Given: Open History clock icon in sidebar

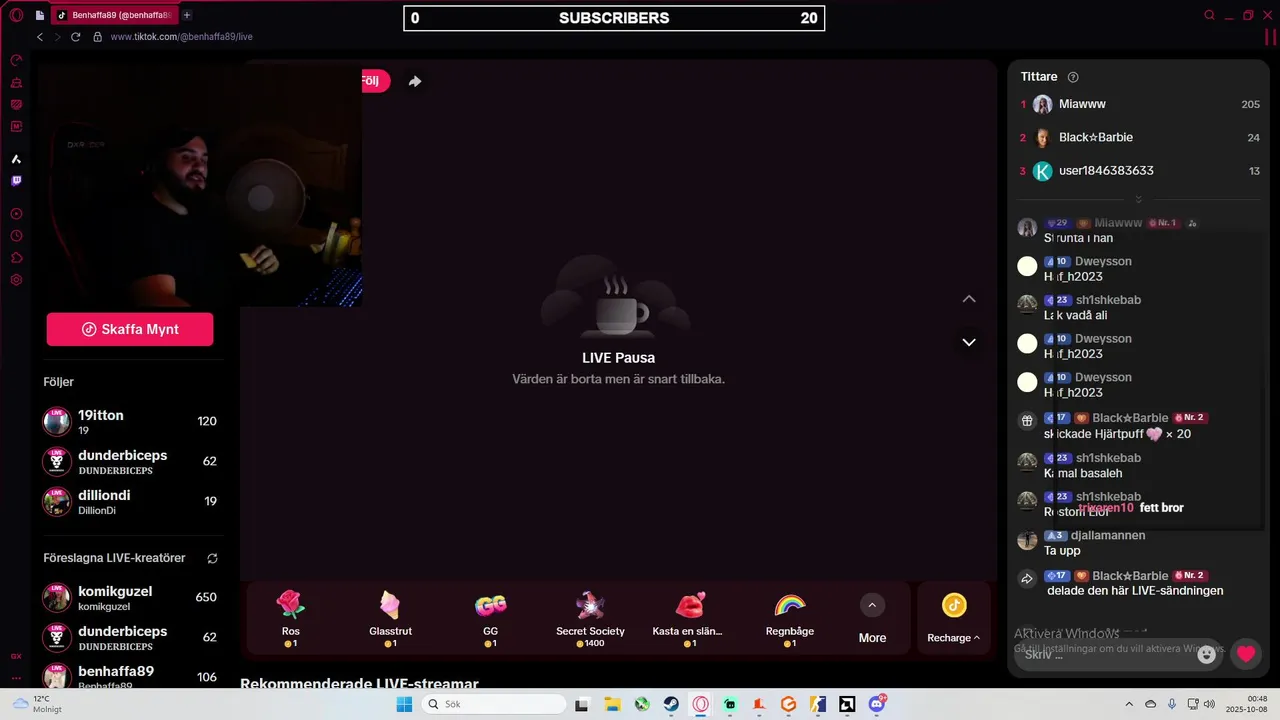Looking at the screenshot, I should pyautogui.click(x=16, y=236).
